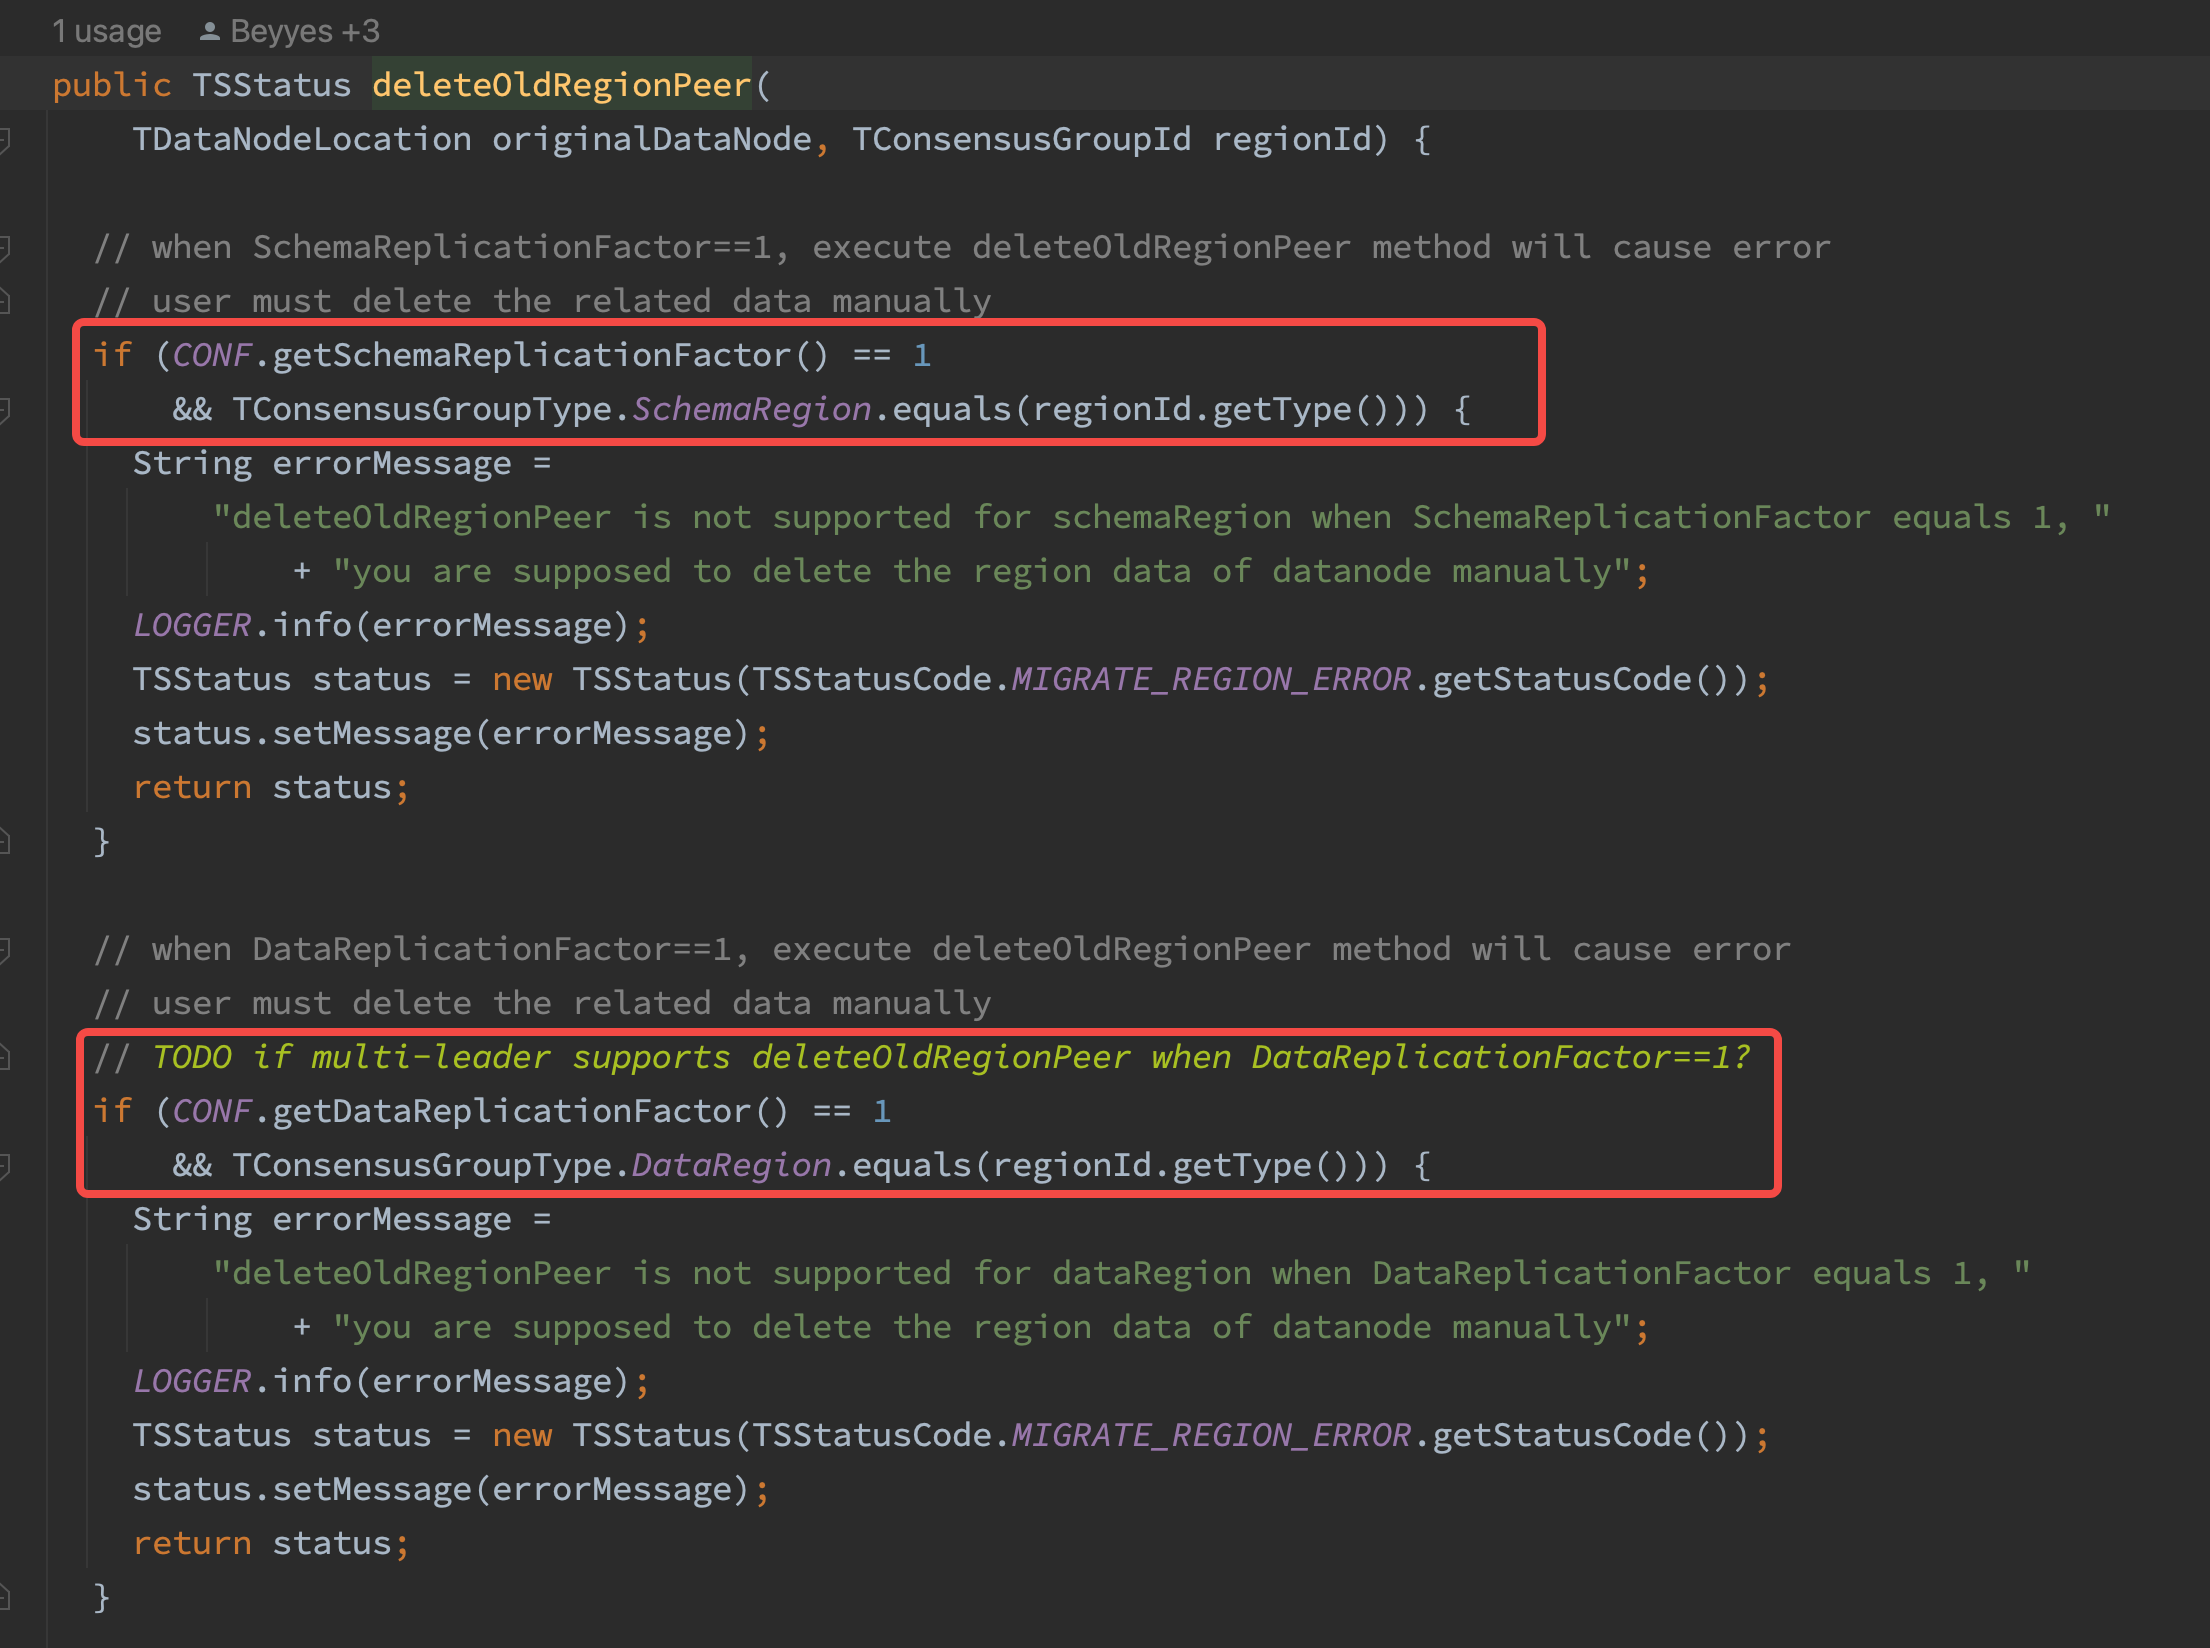The width and height of the screenshot is (2210, 1648).
Task: Click the author person icon beside Beyyes
Action: click(209, 32)
